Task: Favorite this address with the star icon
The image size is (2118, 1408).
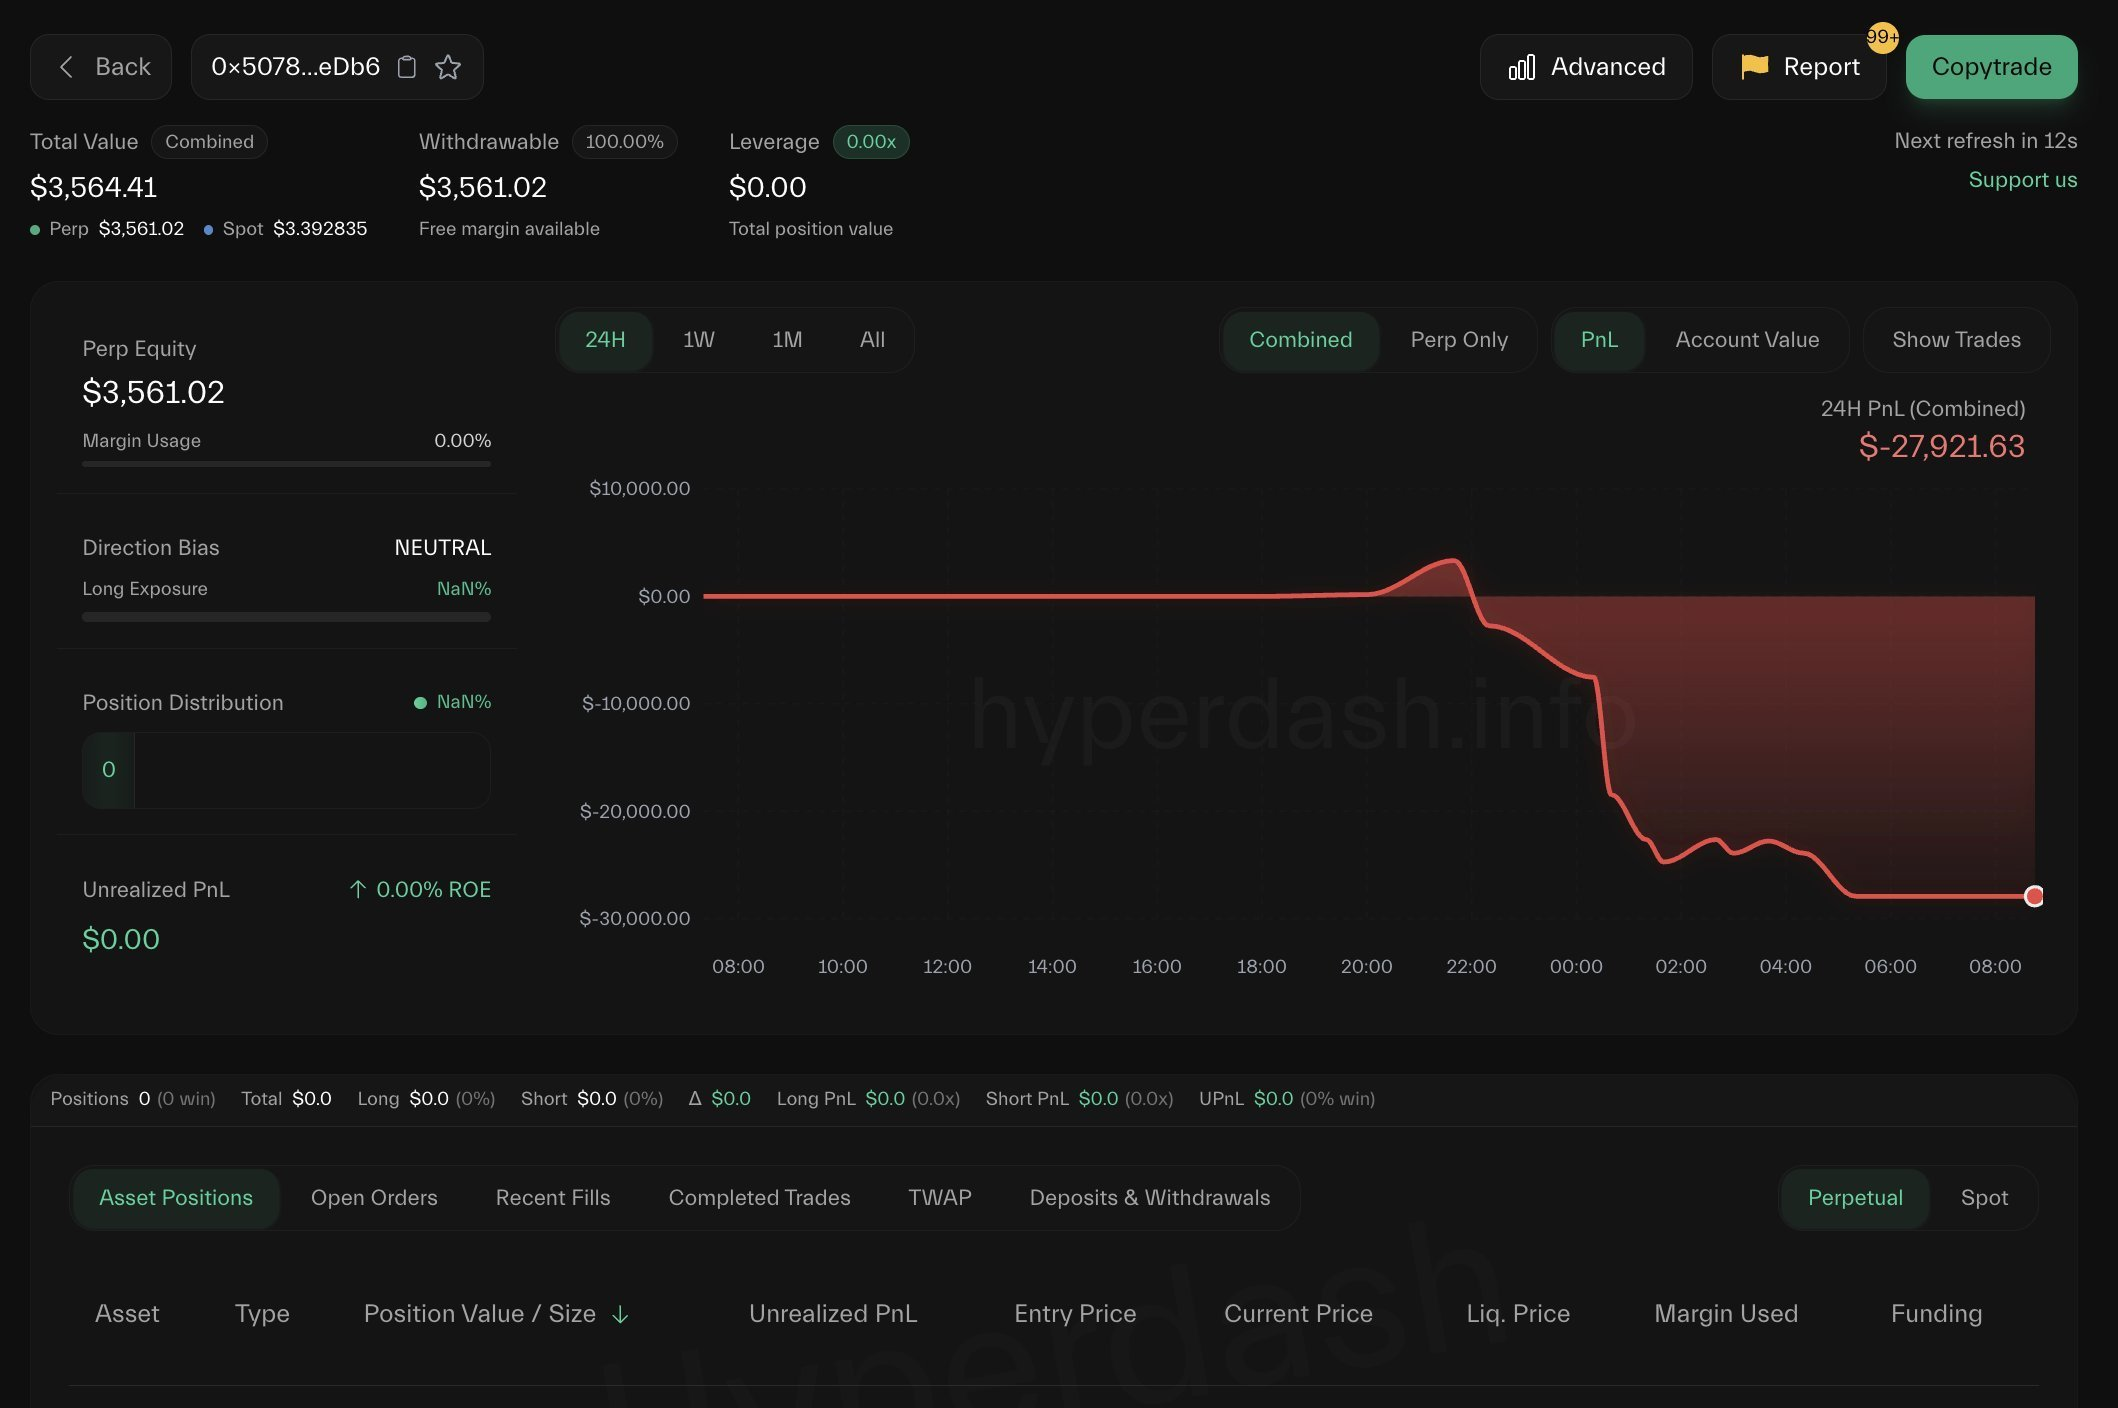Action: tap(448, 67)
